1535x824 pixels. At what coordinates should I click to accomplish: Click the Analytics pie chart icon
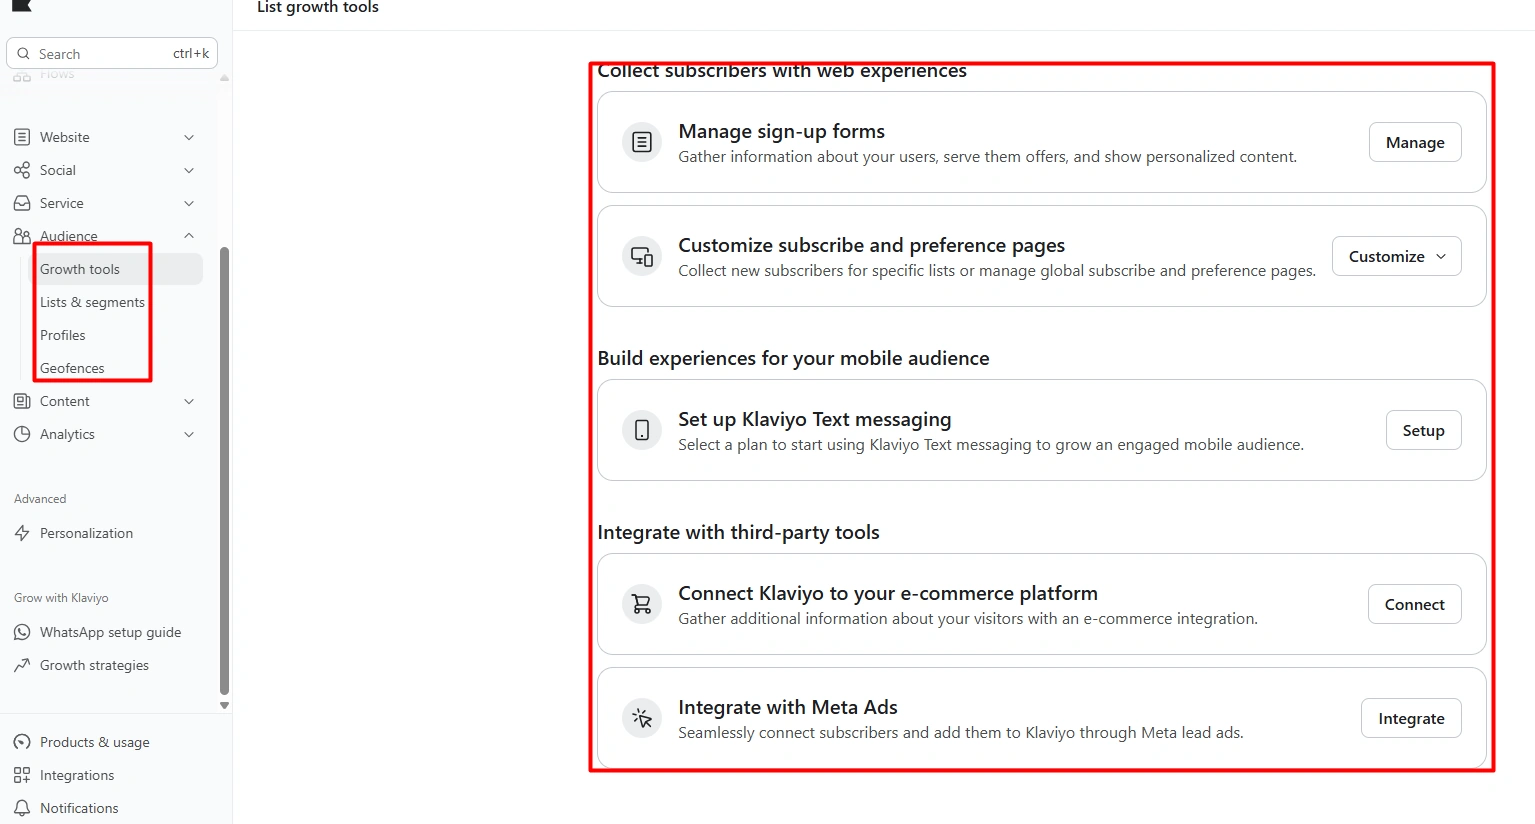[22, 434]
